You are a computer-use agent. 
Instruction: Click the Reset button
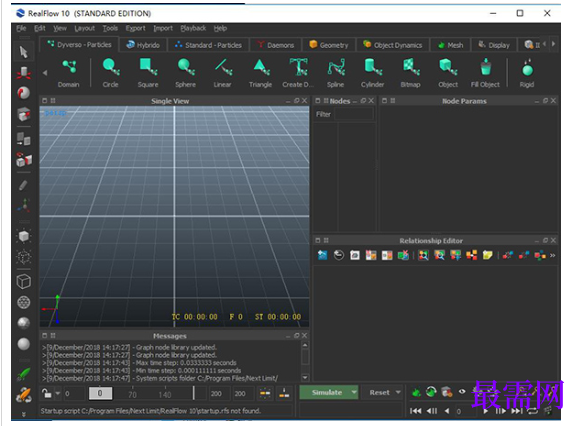379,392
